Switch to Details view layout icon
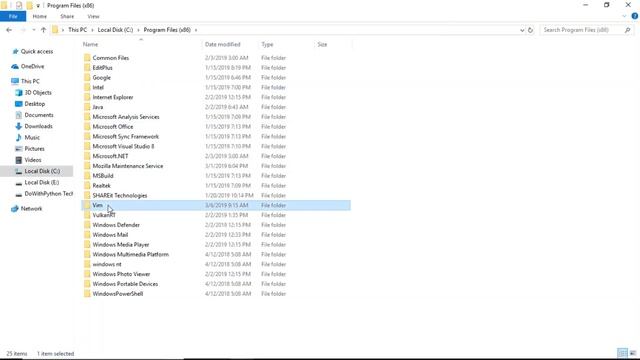This screenshot has height=360, width=640. click(x=622, y=353)
